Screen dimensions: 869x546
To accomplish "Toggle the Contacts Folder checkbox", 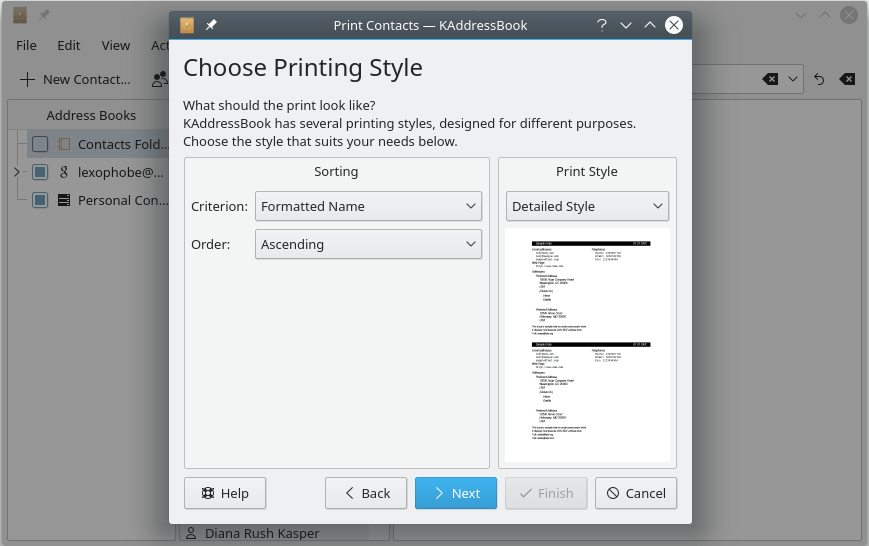I will (40, 144).
